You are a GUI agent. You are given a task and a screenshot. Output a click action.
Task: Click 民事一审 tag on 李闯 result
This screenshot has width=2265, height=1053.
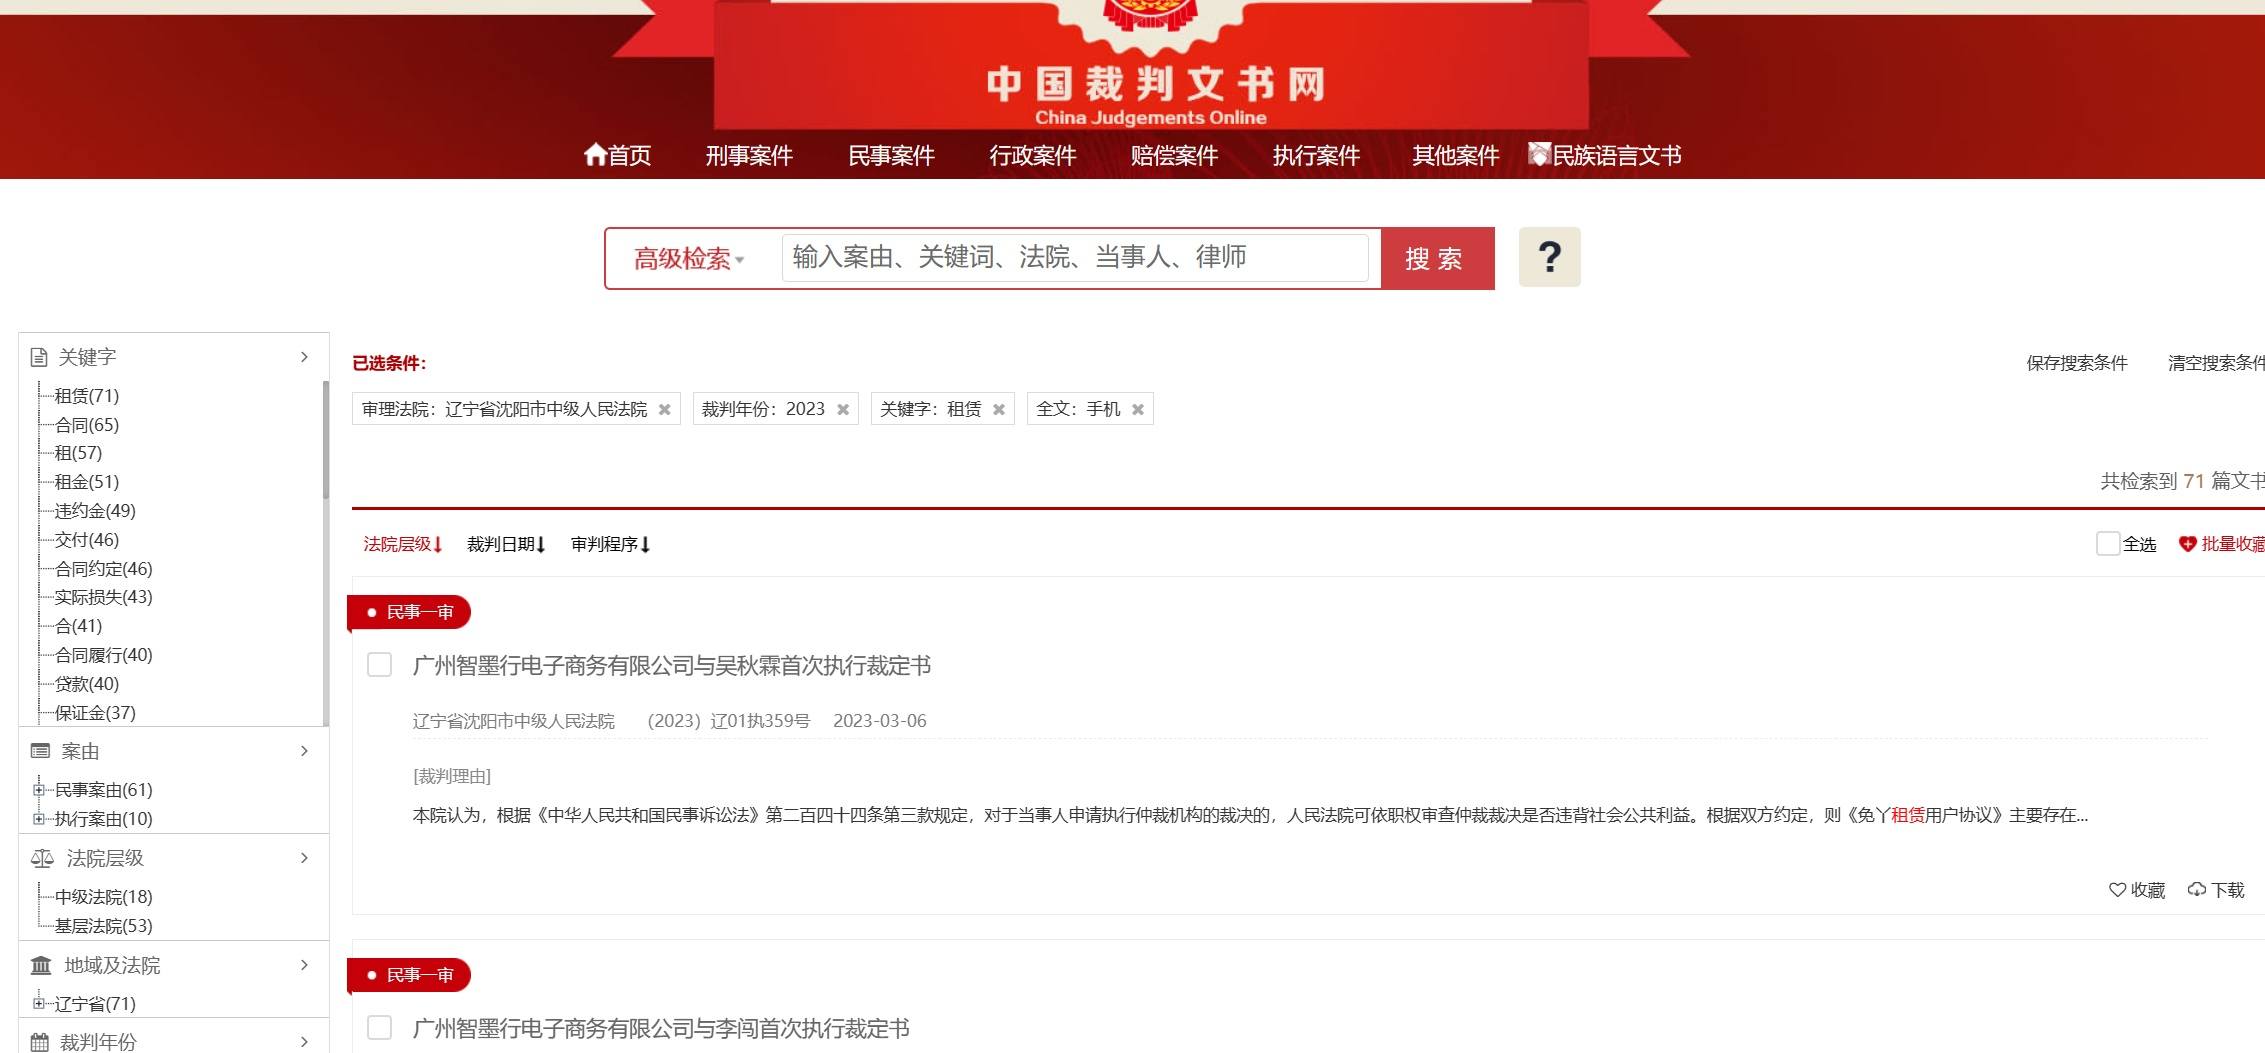(410, 975)
